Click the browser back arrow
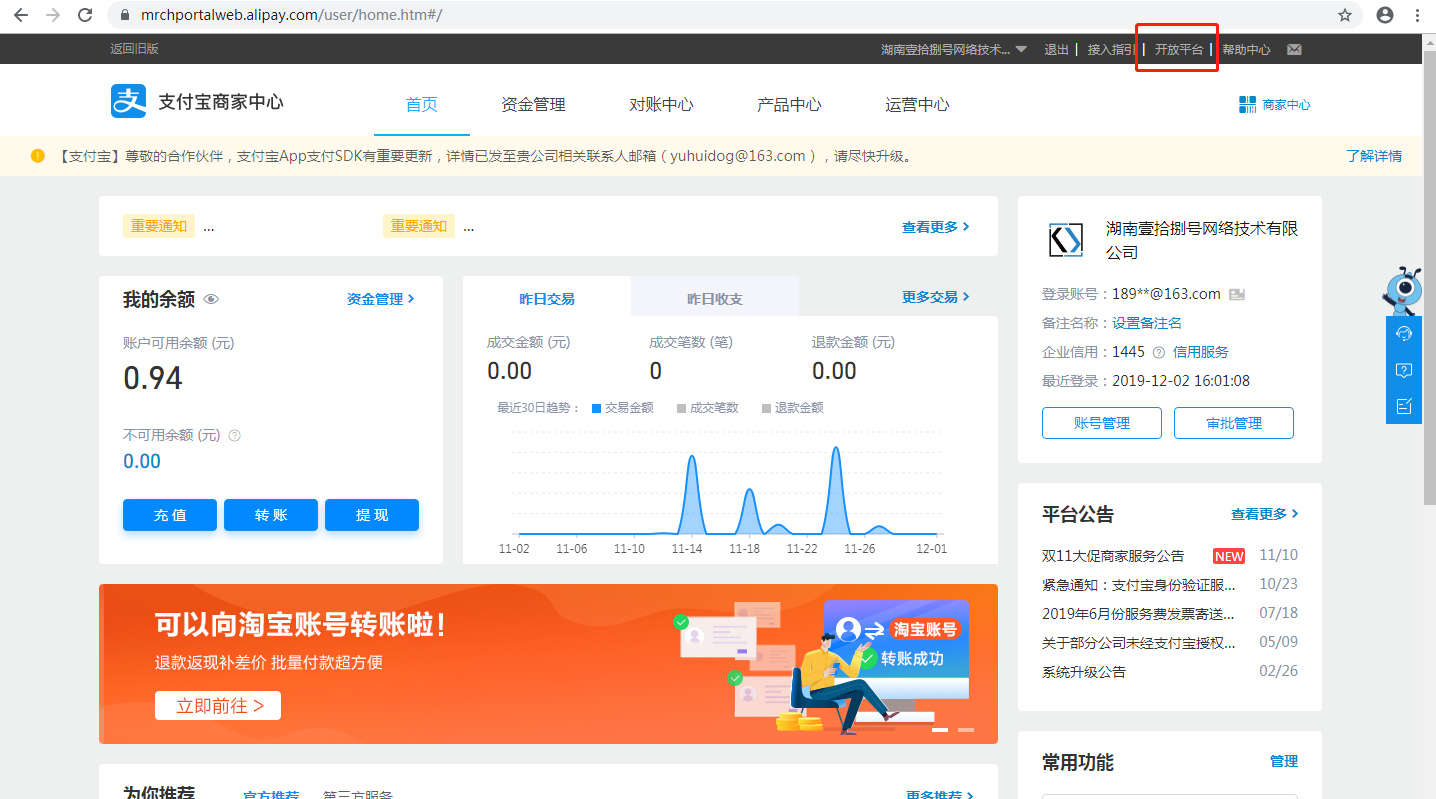Image resolution: width=1436 pixels, height=799 pixels. point(20,15)
